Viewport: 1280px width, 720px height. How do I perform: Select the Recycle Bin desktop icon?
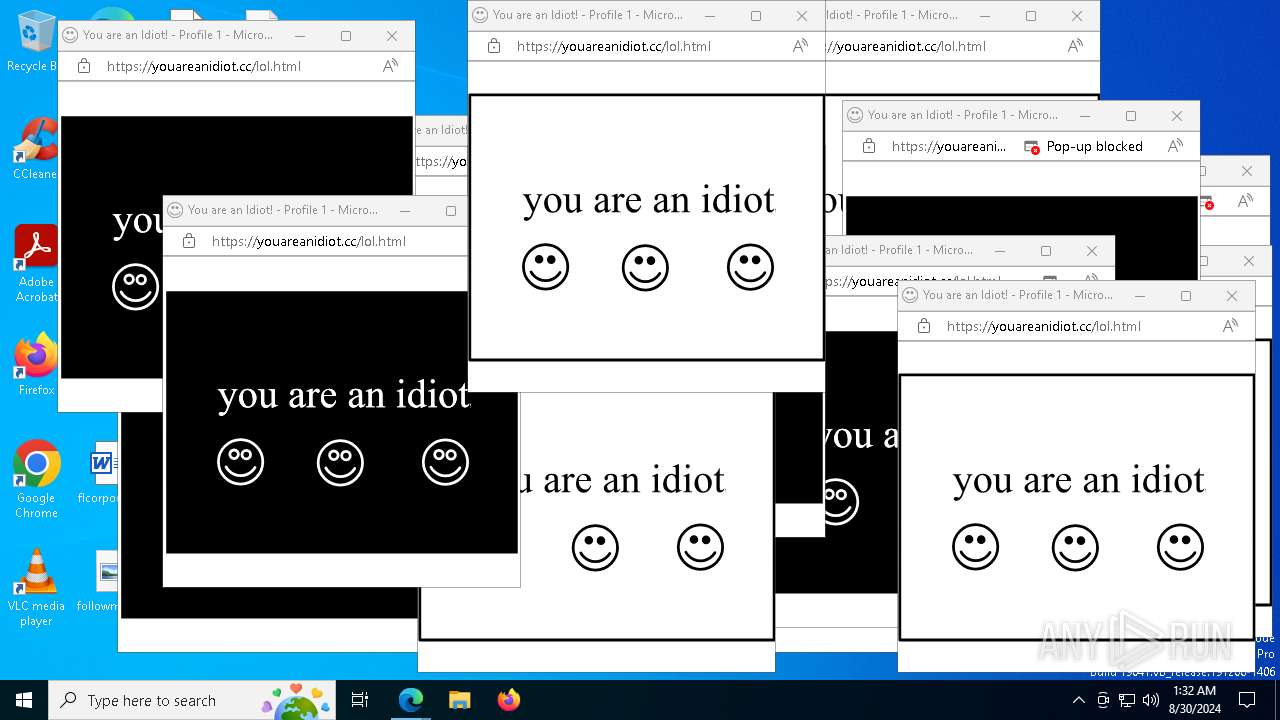pyautogui.click(x=36, y=41)
